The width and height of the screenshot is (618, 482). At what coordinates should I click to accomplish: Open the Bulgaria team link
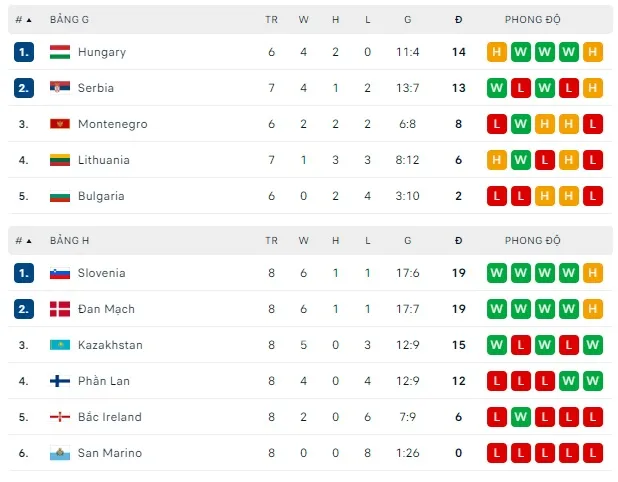point(101,196)
